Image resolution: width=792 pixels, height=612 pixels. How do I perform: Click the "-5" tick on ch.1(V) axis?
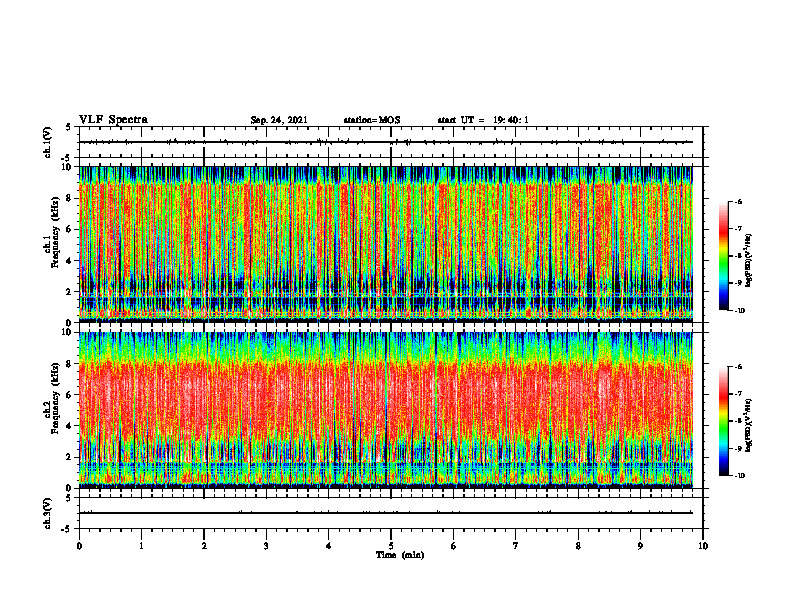tap(67, 158)
